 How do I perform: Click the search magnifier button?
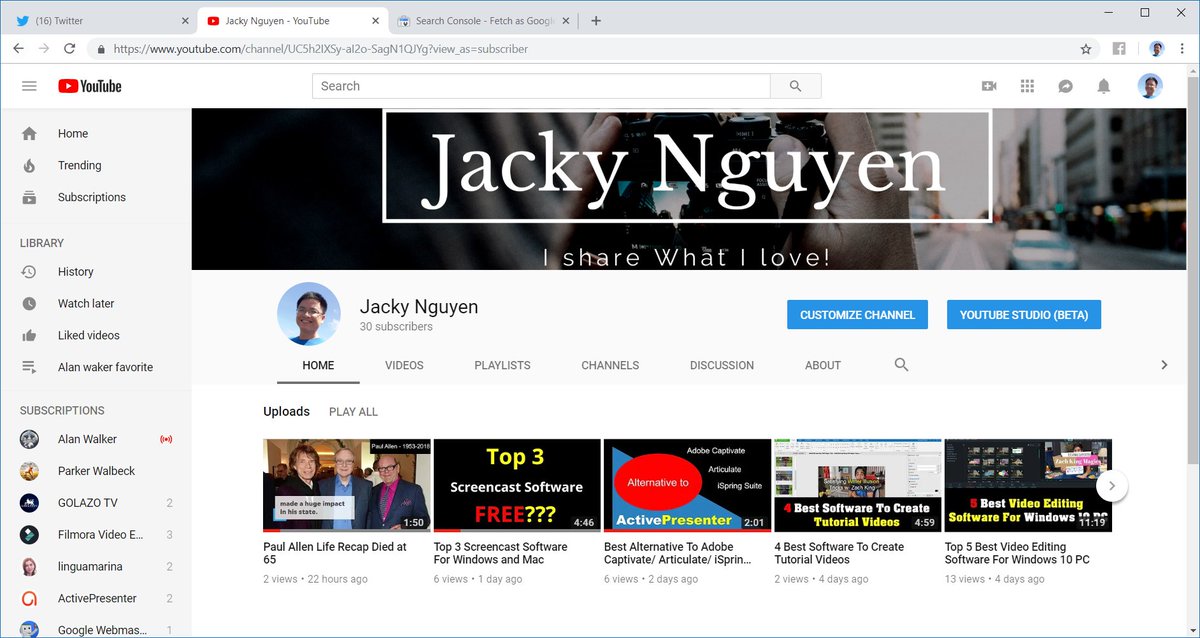[x=795, y=86]
